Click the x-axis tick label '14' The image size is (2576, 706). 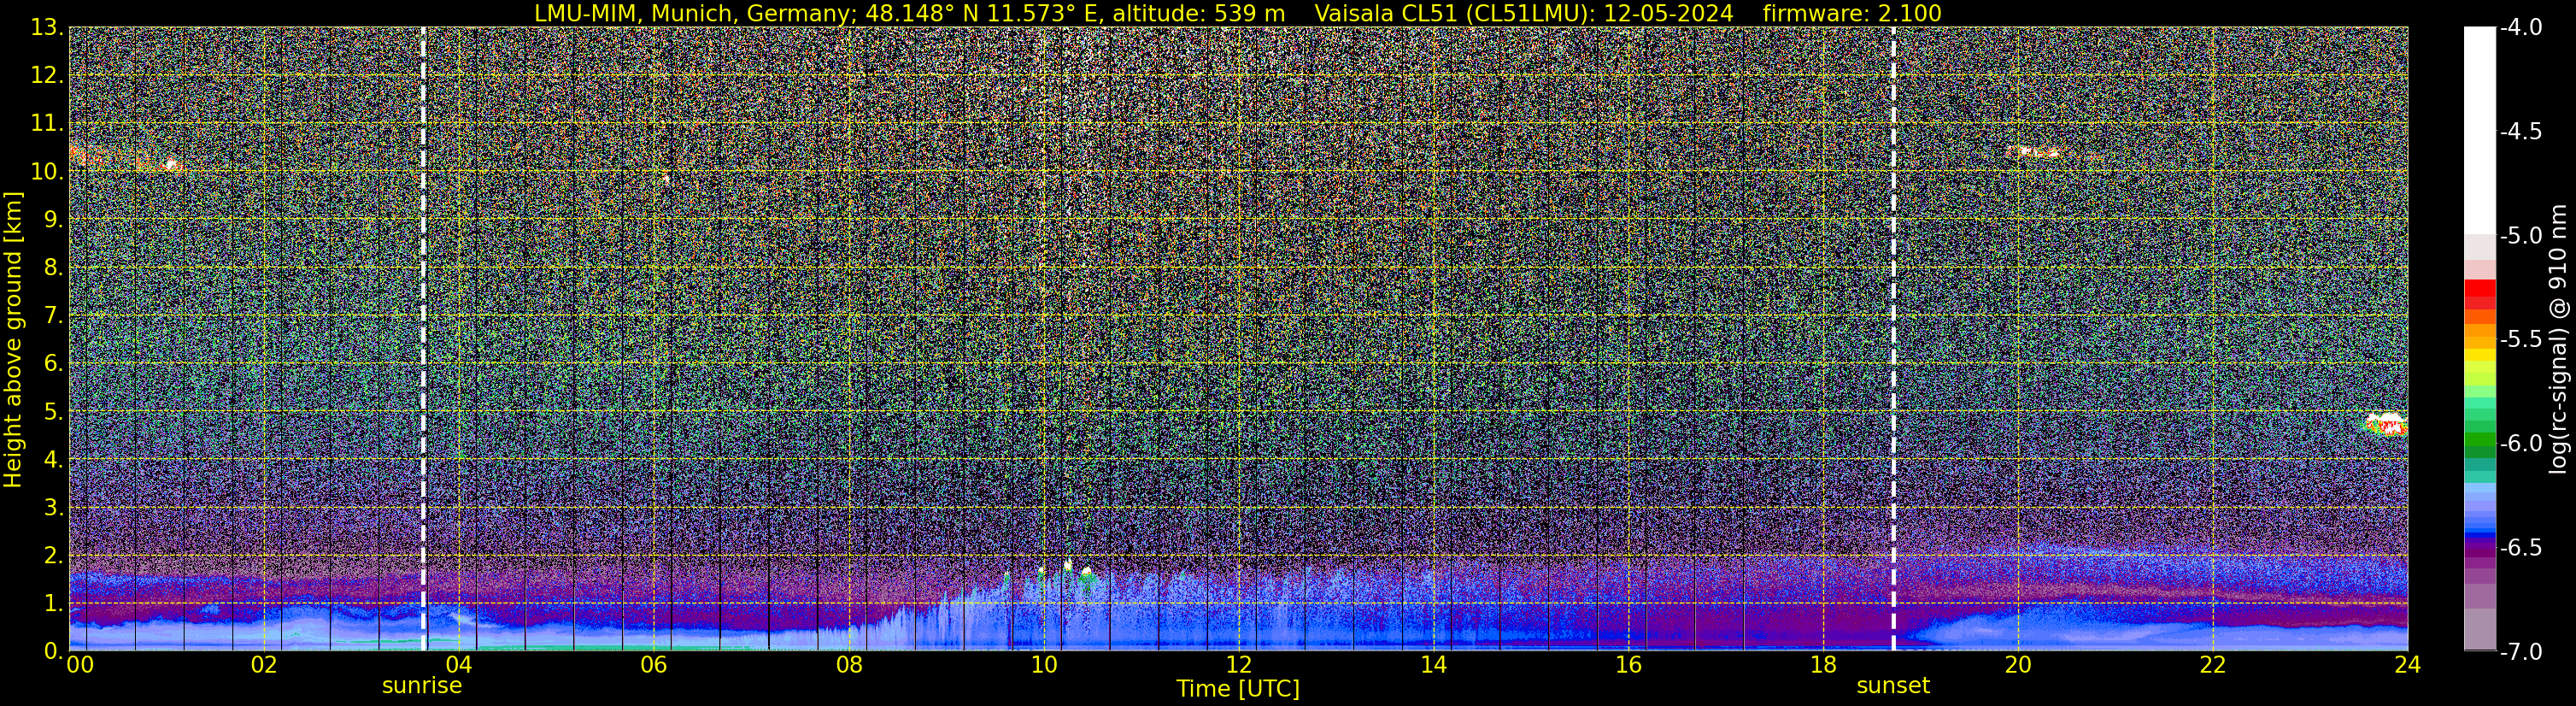1433,665
